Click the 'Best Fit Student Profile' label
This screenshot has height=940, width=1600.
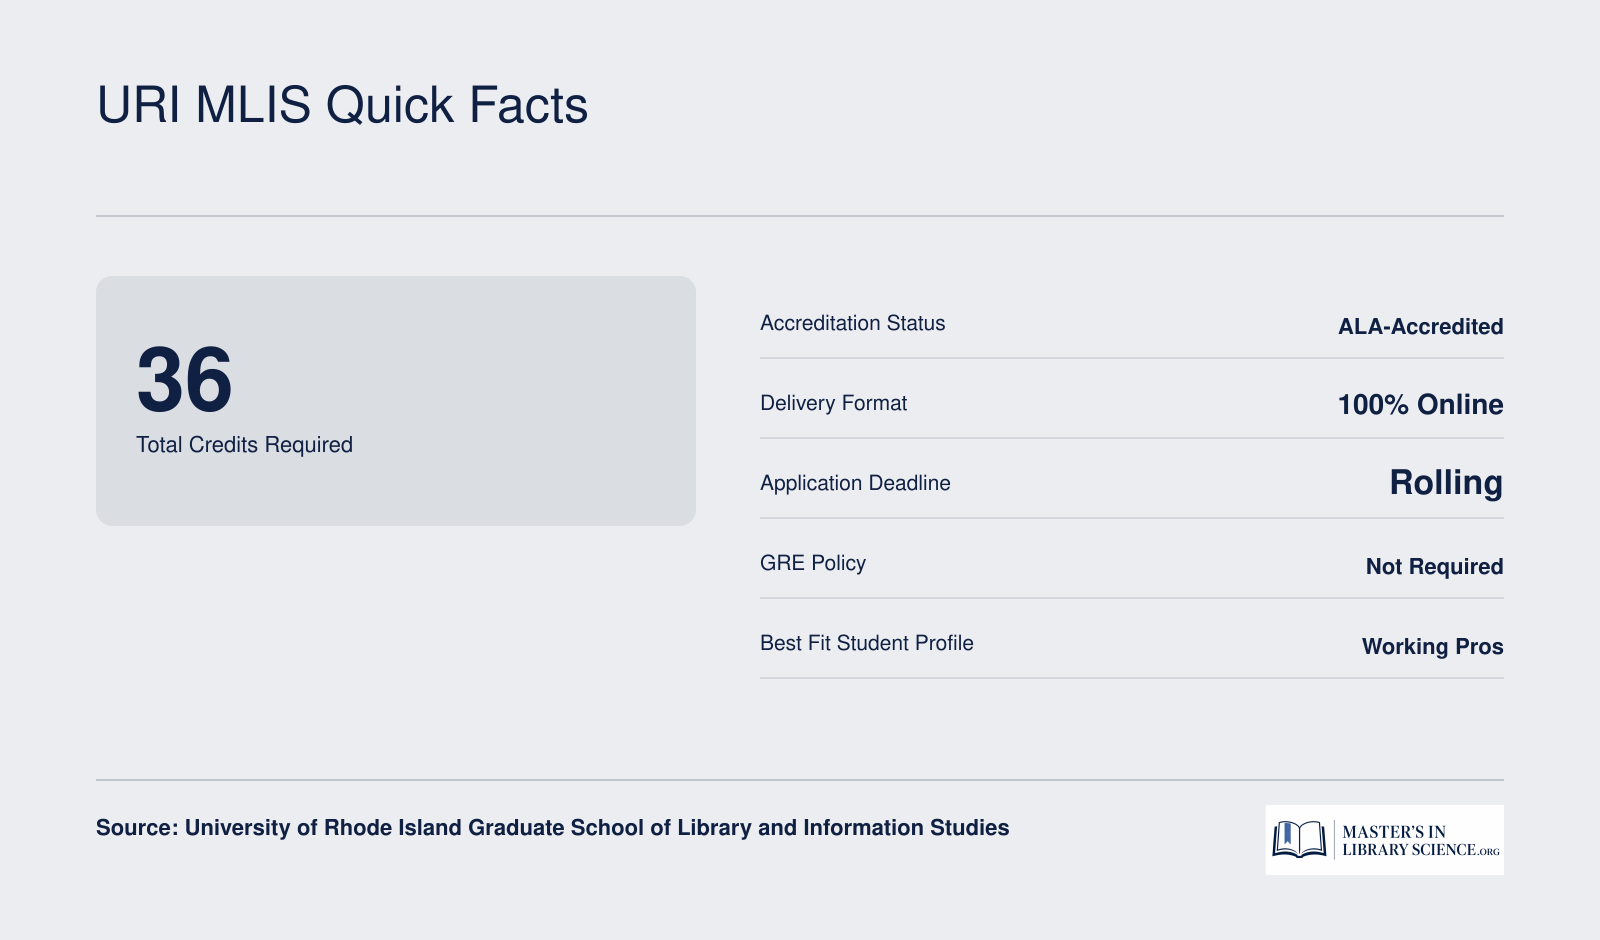867,643
